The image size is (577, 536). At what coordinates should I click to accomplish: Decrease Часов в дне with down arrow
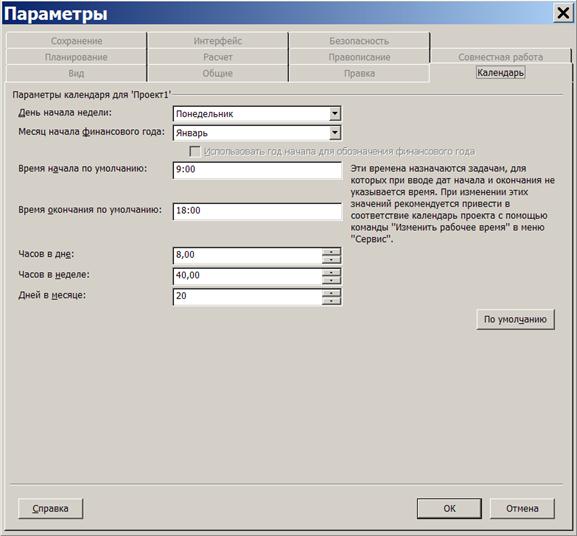(x=331, y=260)
